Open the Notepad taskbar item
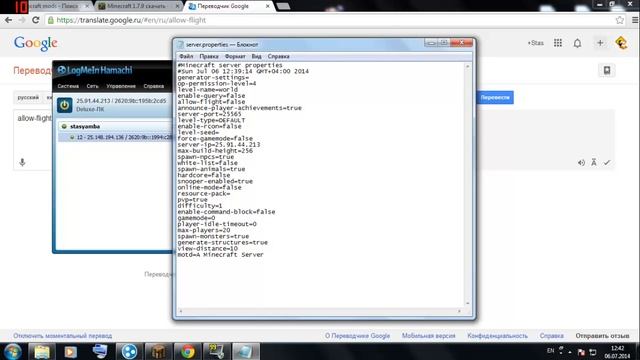640x360 pixels. click(245, 351)
